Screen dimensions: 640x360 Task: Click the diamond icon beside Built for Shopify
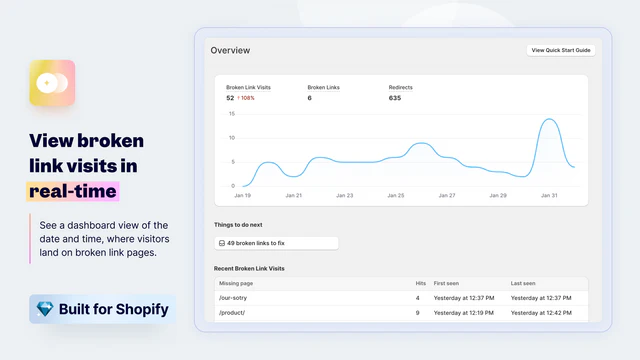[45, 309]
